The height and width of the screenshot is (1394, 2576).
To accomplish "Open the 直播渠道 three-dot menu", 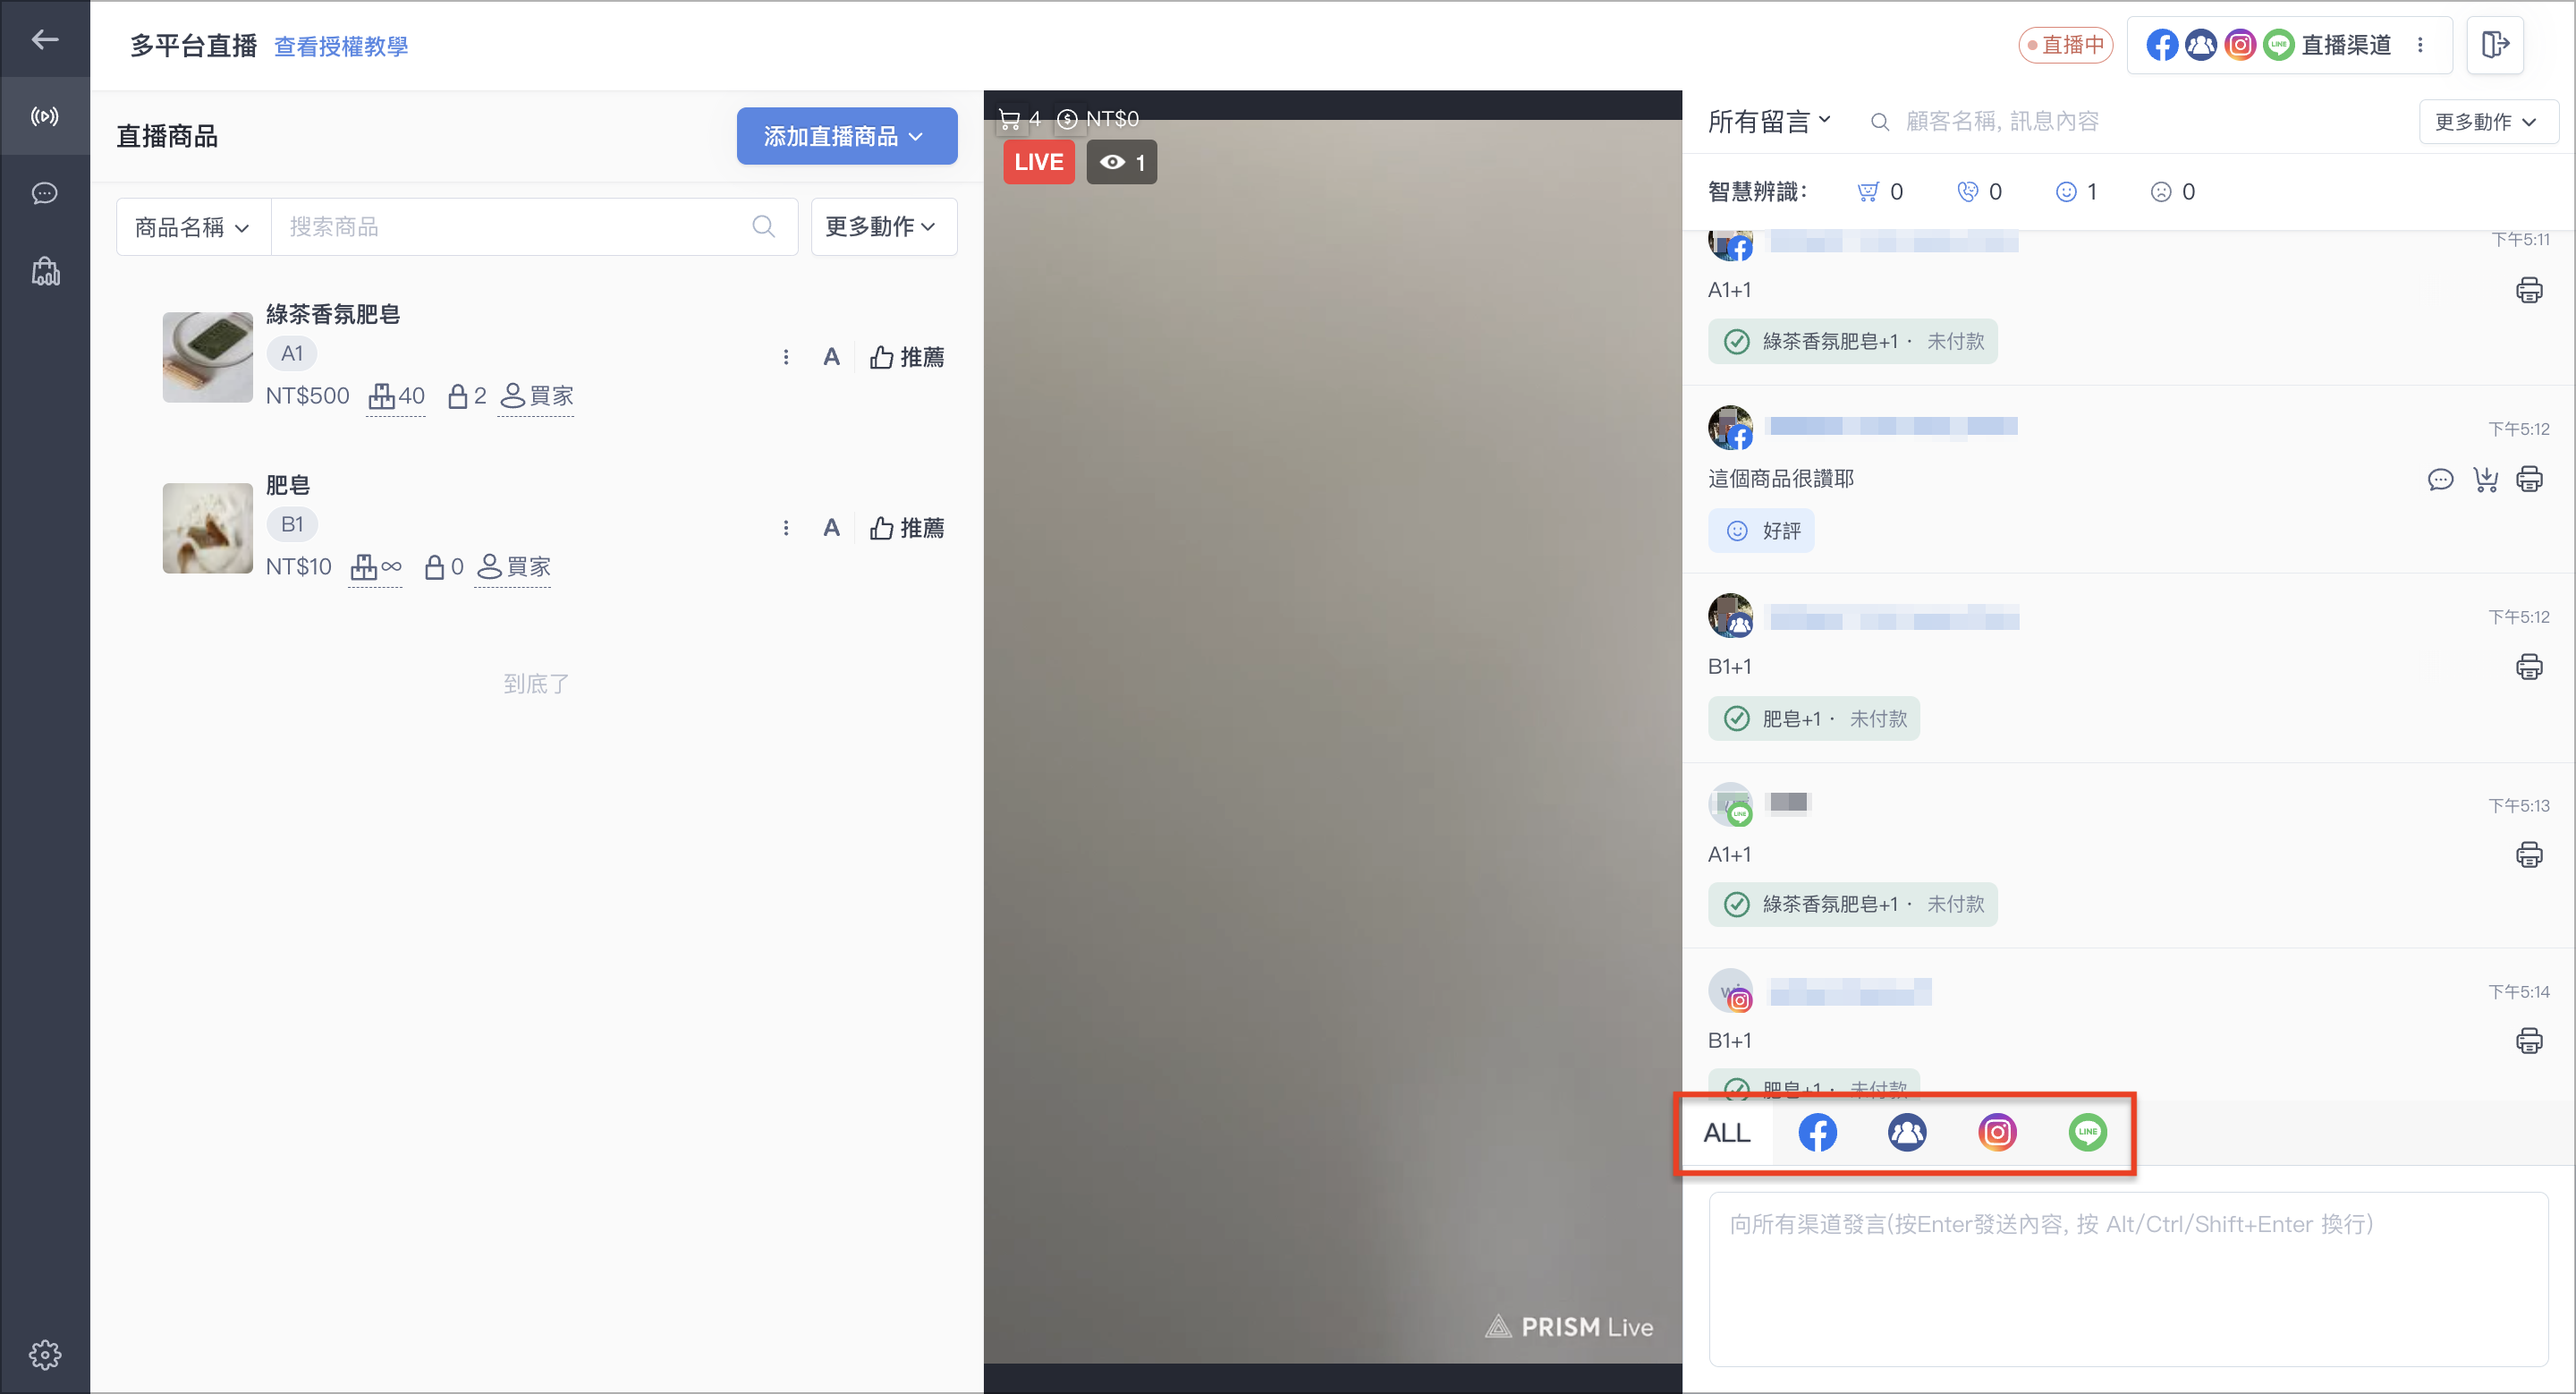I will click(x=2420, y=45).
